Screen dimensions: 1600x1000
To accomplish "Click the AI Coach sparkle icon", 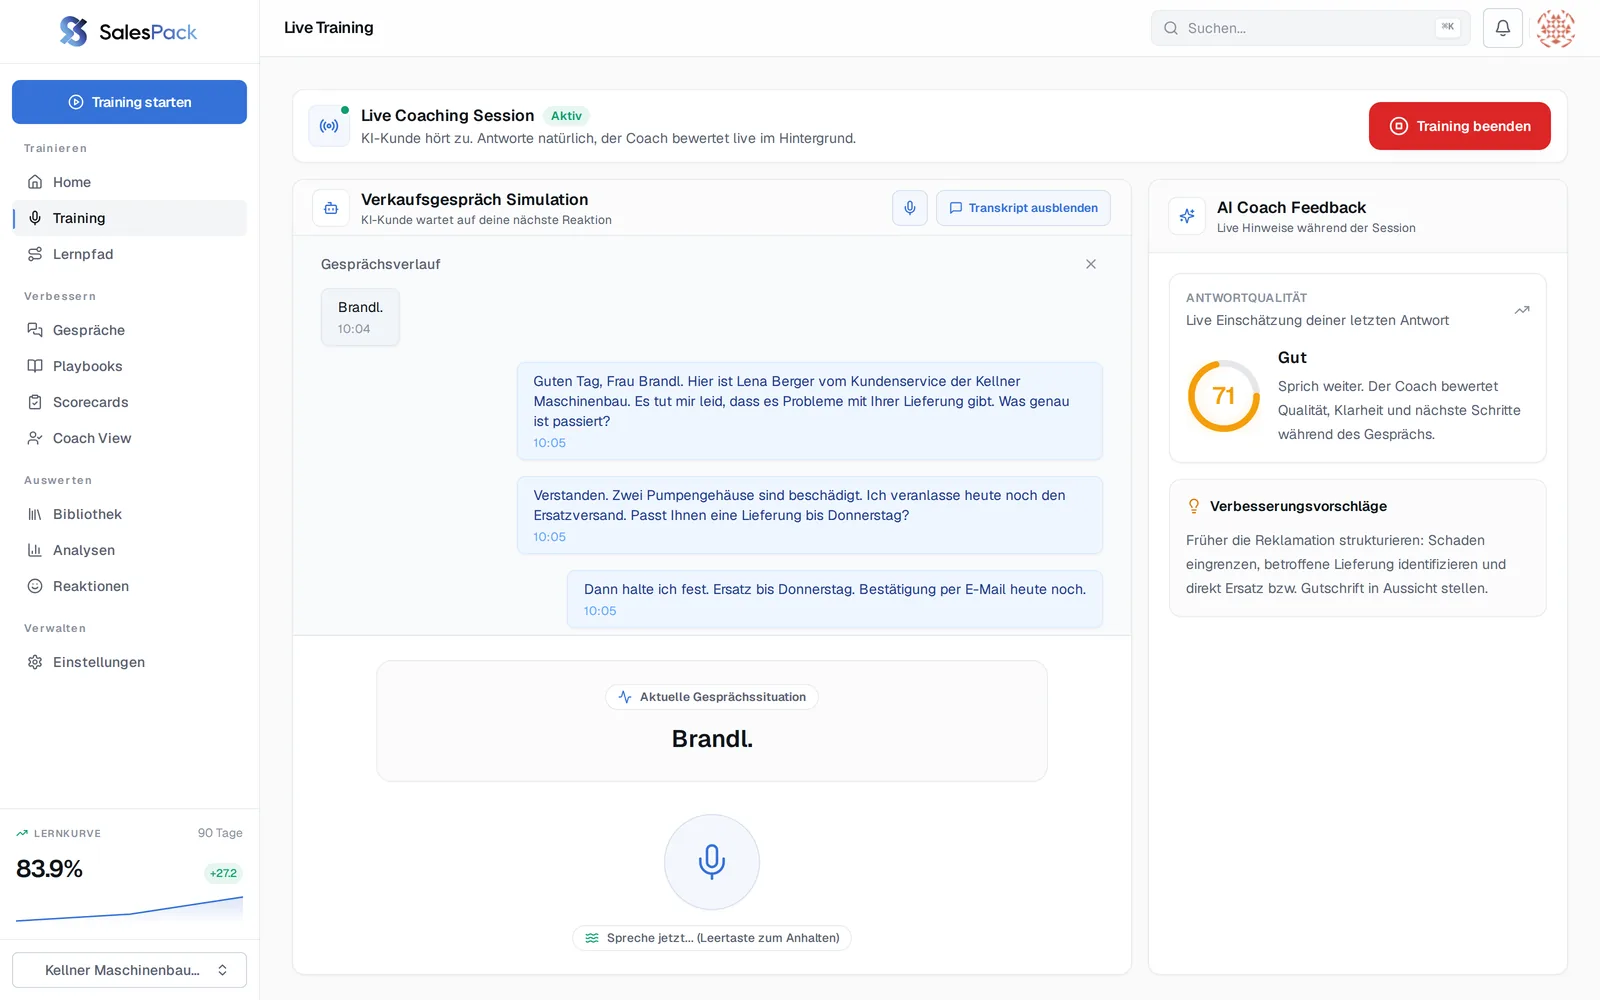I will (x=1187, y=216).
